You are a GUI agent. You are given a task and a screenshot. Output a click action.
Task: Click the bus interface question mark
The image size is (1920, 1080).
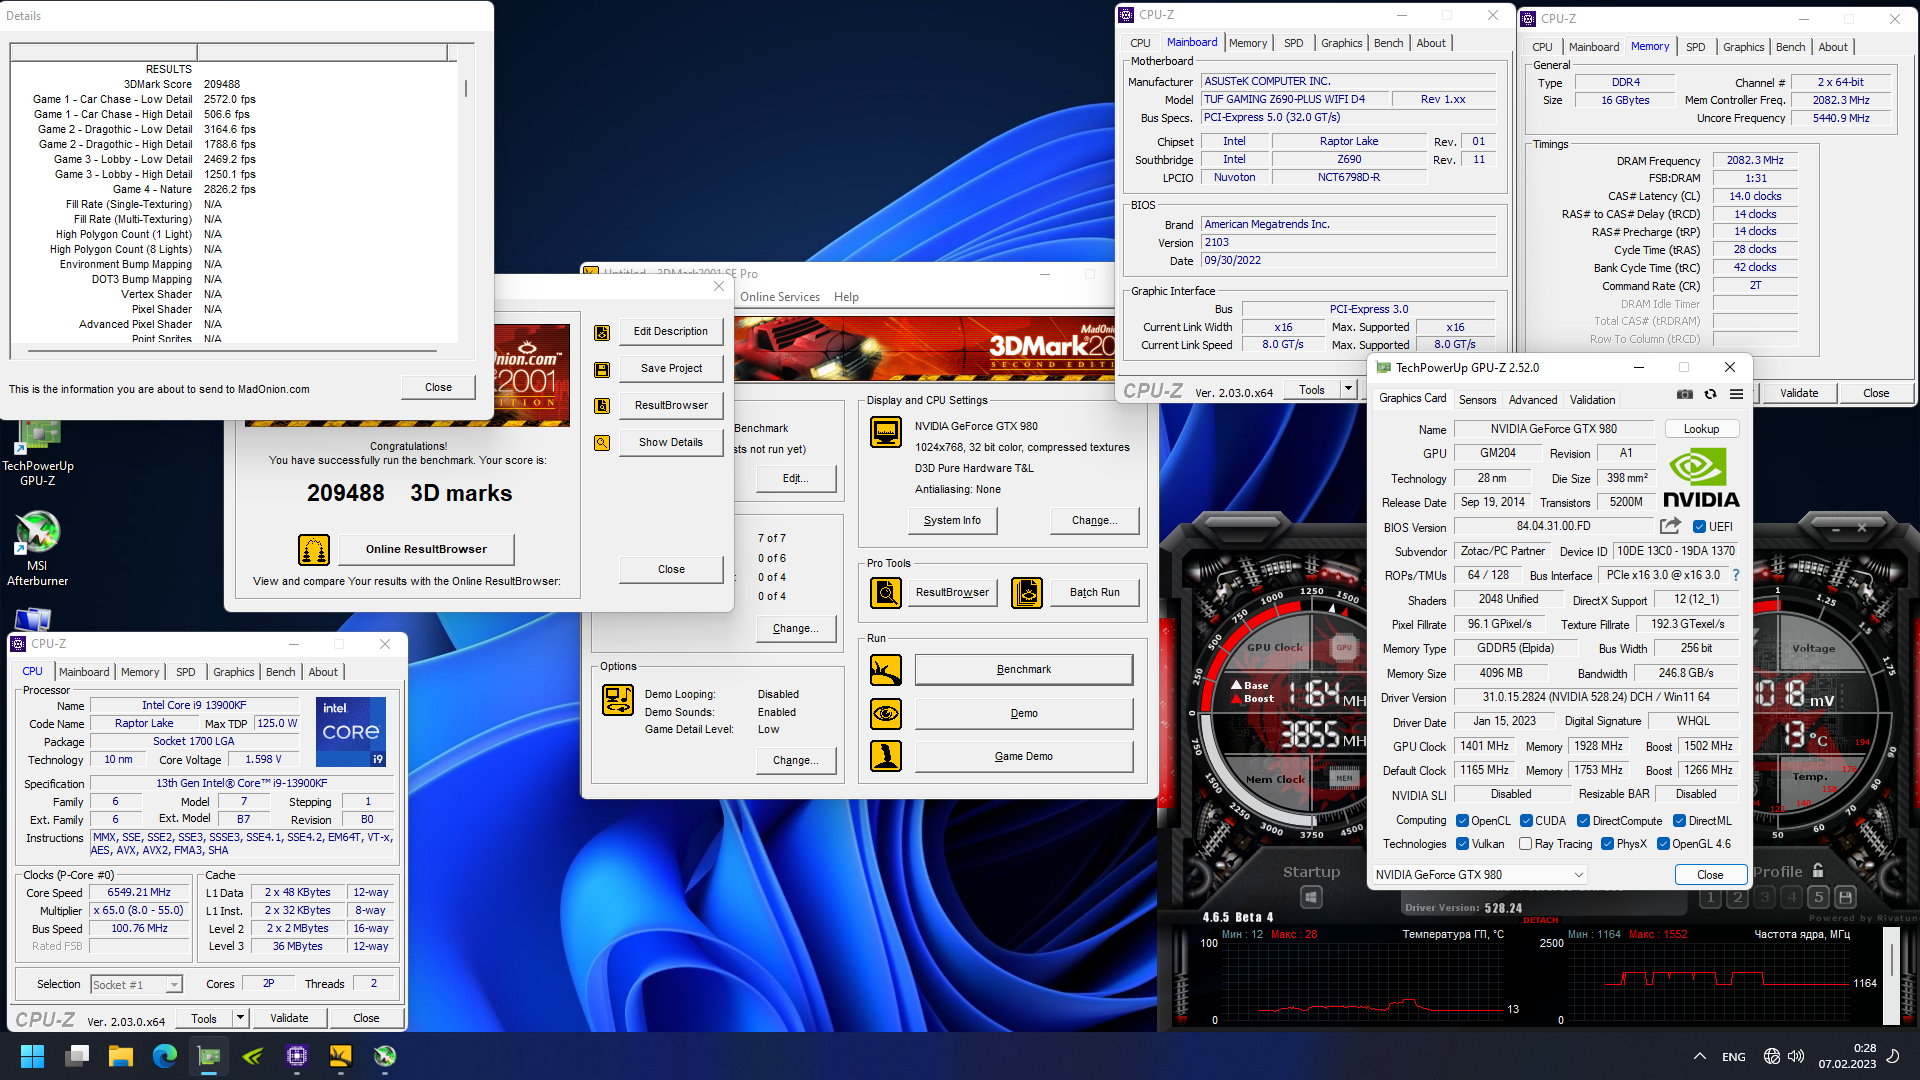coord(1736,575)
